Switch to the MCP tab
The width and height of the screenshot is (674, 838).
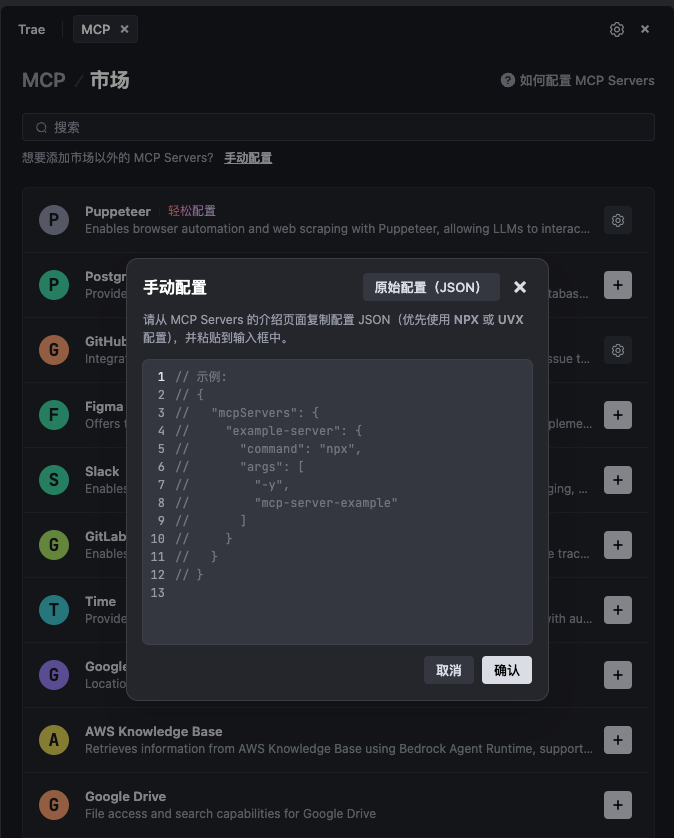coord(97,29)
